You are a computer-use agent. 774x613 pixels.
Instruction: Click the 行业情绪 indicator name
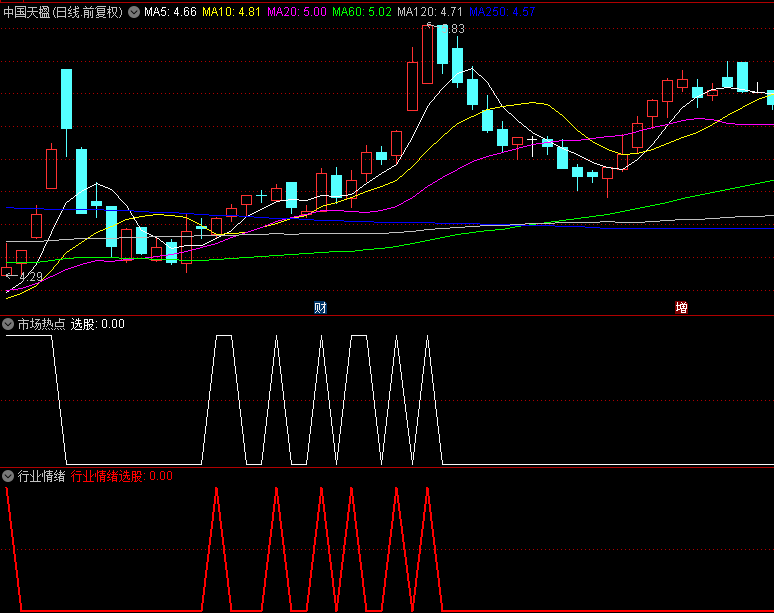[41, 476]
